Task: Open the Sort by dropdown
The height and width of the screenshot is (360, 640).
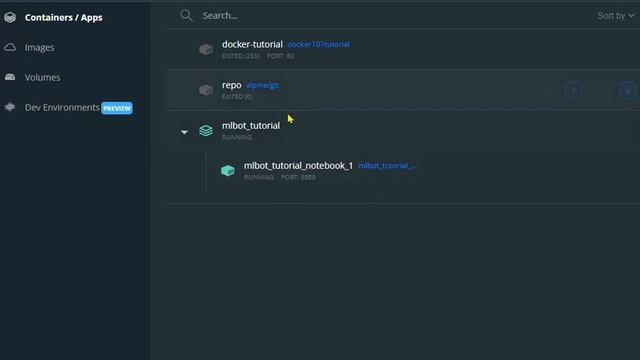Action: coord(616,16)
